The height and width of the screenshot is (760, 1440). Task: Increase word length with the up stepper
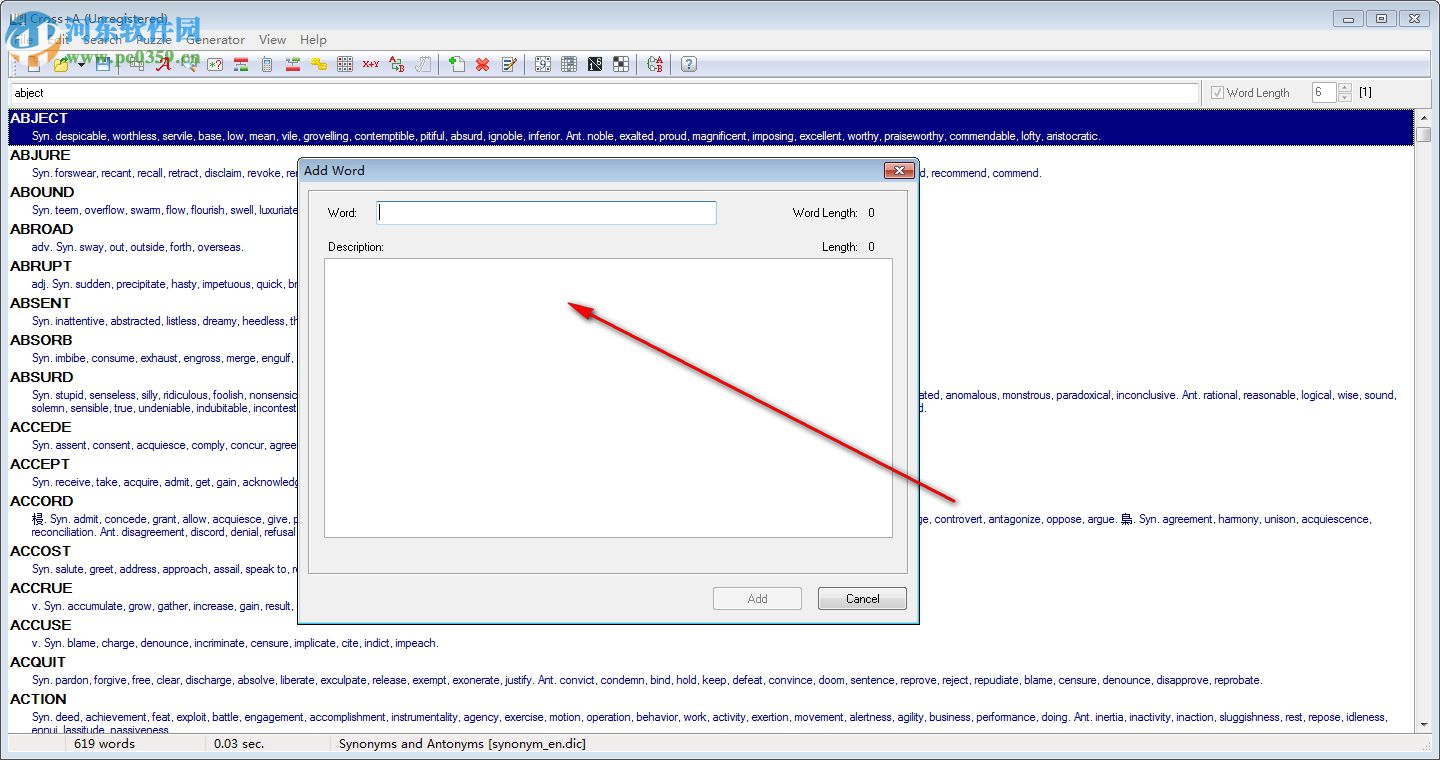tap(1345, 88)
